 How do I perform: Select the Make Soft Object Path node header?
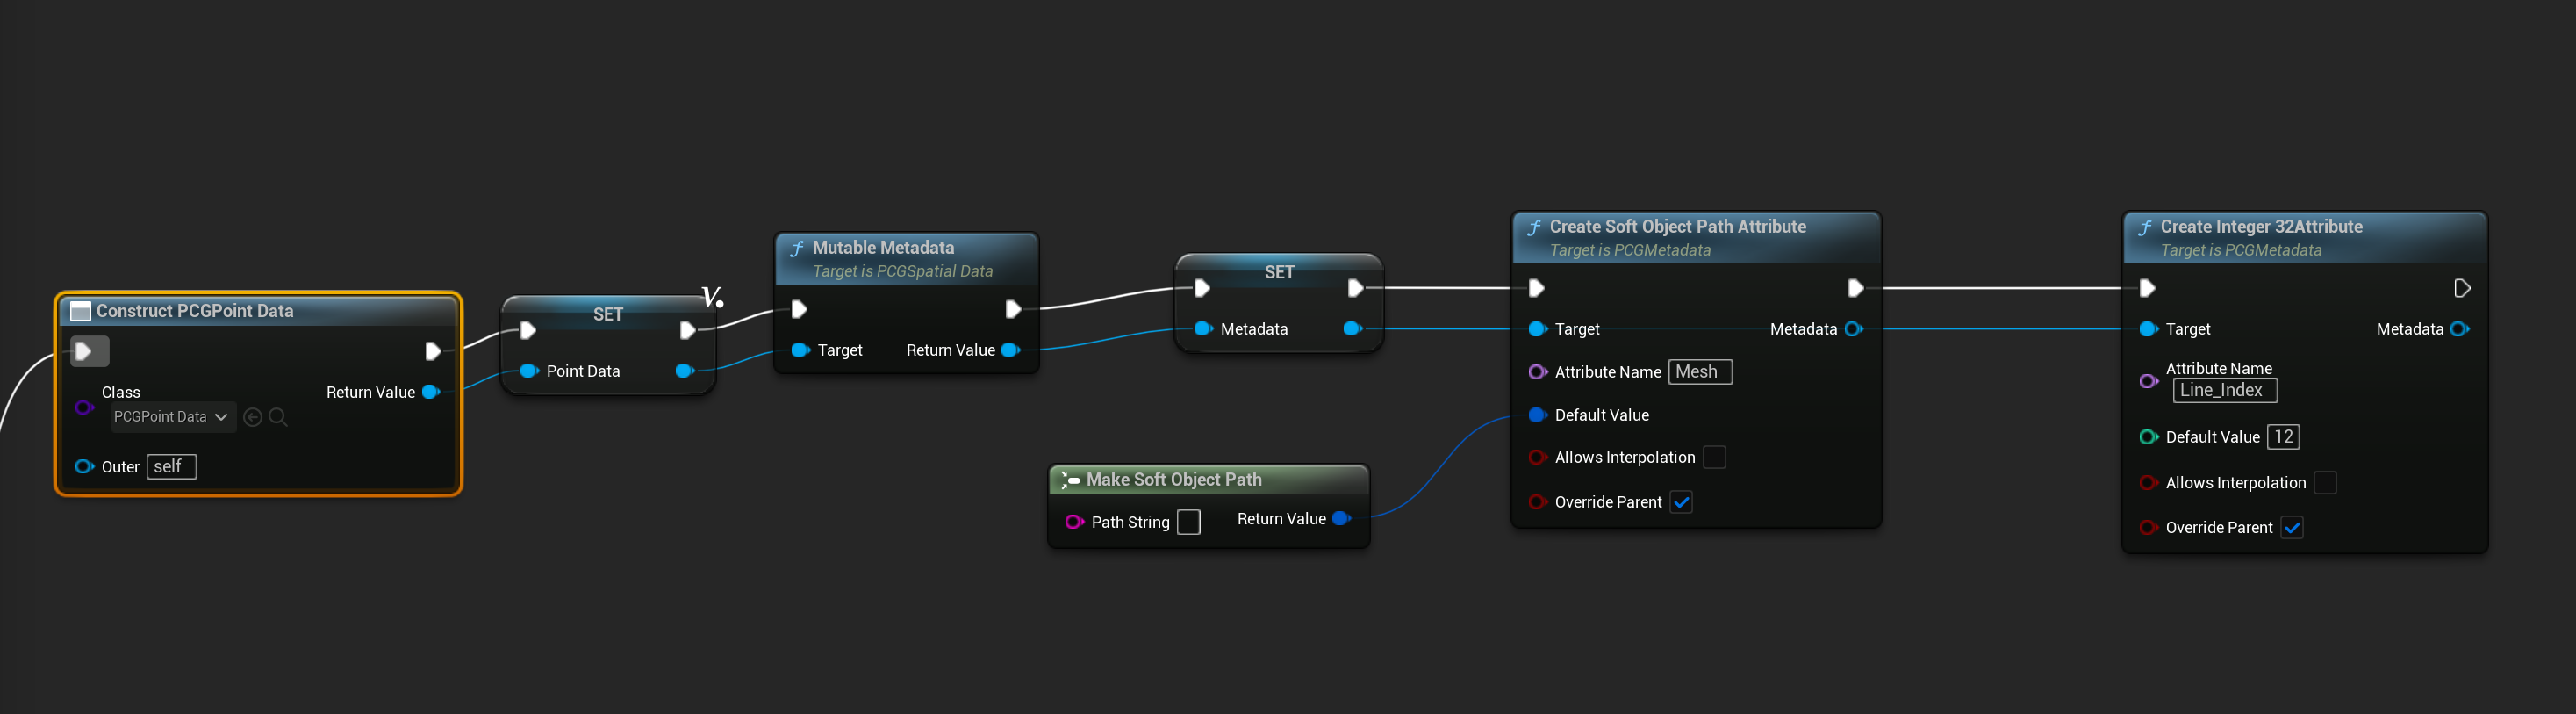coord(1173,480)
